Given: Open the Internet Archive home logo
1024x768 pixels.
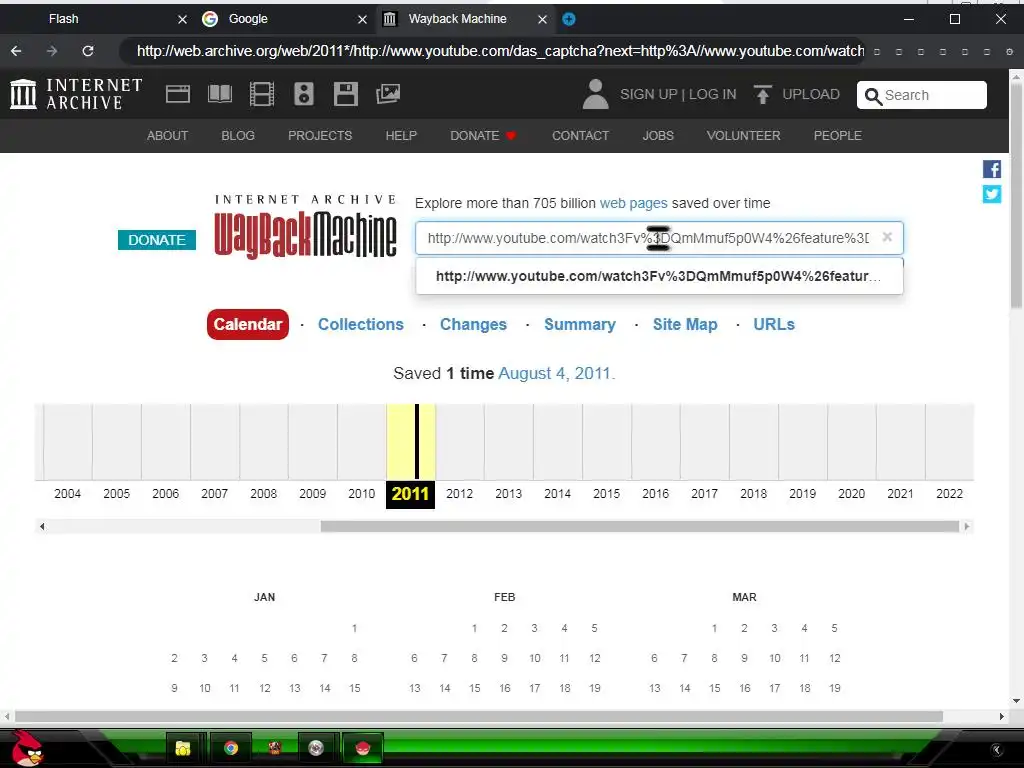Looking at the screenshot, I should 76,94.
